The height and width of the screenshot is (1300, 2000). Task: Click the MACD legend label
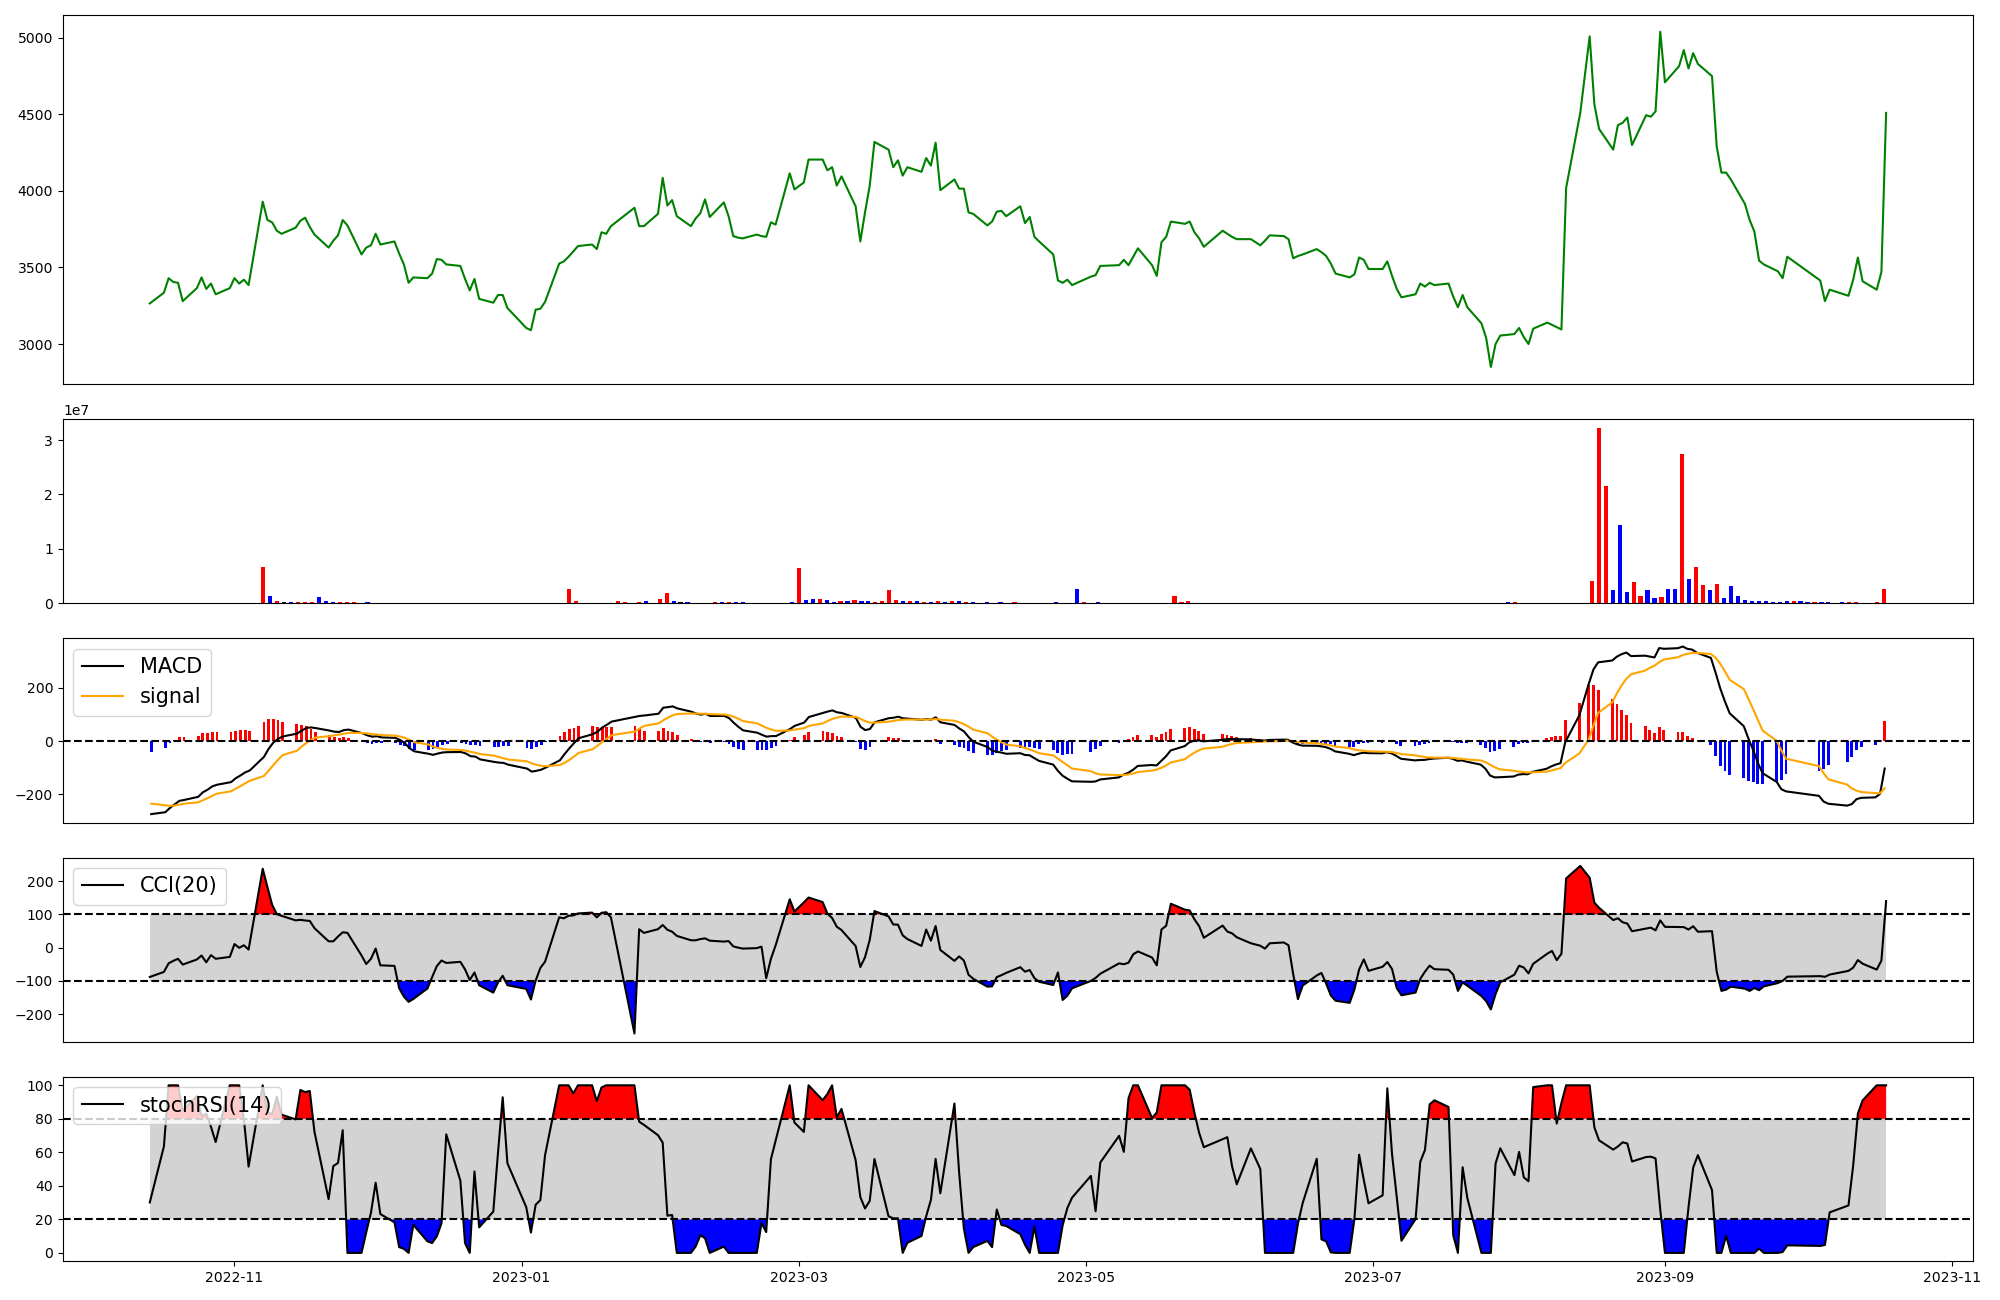click(x=170, y=666)
